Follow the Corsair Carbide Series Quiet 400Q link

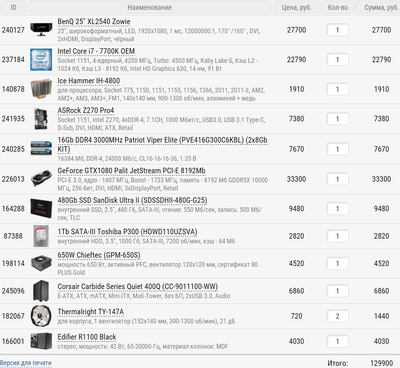coord(137,286)
